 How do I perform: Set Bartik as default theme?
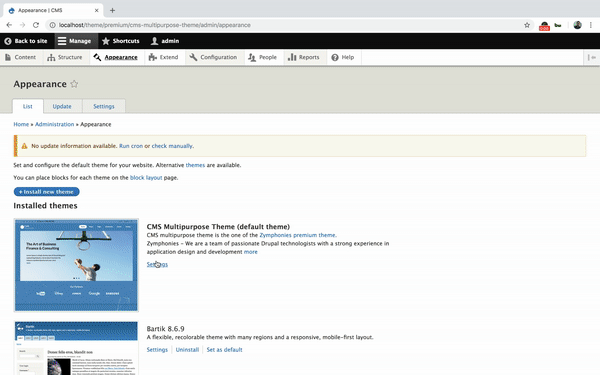pos(224,349)
